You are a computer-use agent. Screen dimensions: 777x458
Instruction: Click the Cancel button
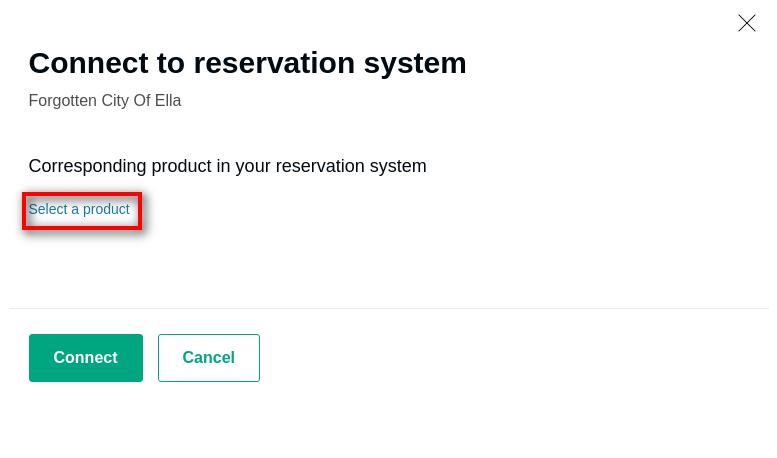pyautogui.click(x=208, y=358)
